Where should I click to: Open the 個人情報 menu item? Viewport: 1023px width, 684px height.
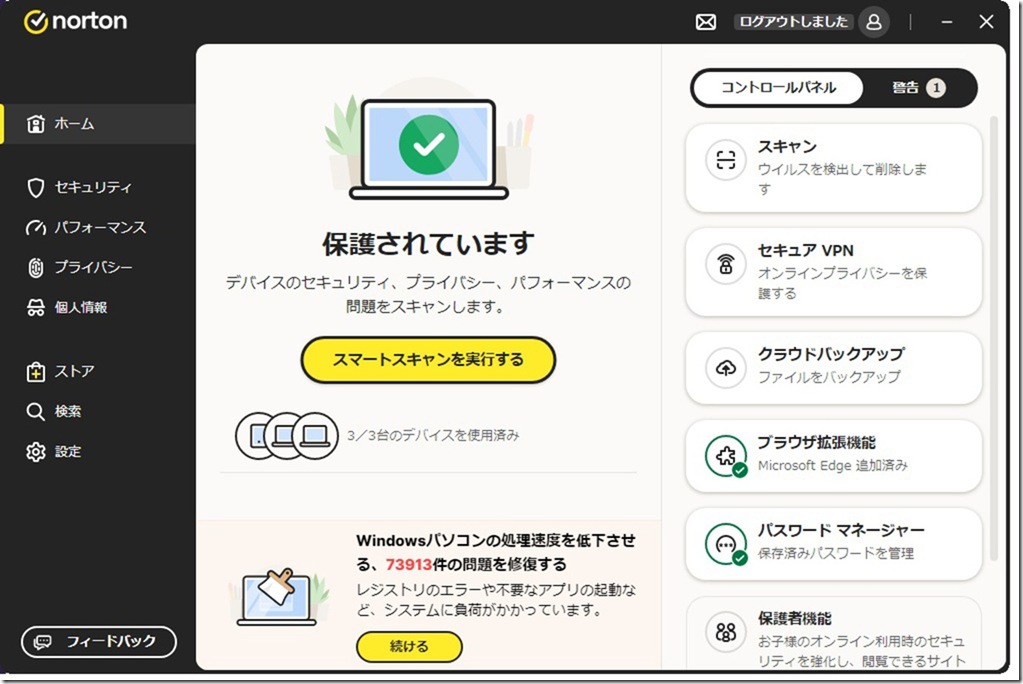(x=98, y=307)
